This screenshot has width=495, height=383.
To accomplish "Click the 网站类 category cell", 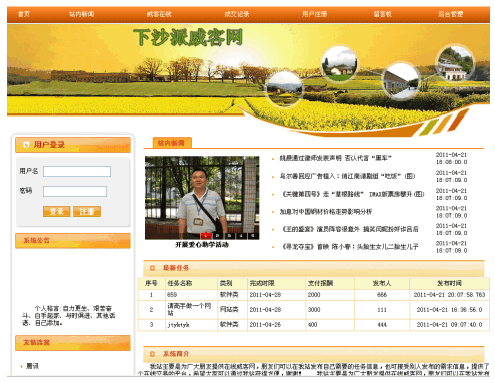I will pos(229,309).
